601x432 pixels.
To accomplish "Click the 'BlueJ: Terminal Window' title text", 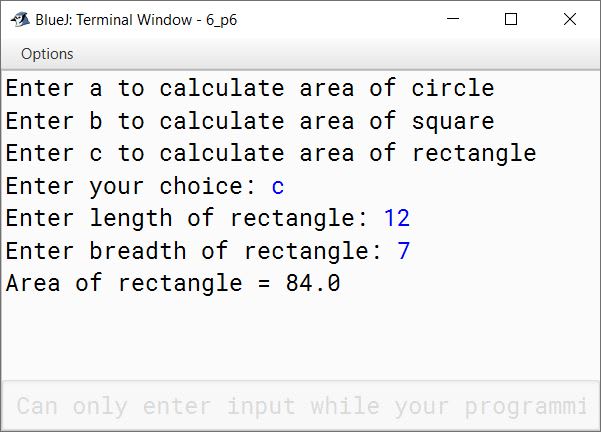I will [114, 20].
